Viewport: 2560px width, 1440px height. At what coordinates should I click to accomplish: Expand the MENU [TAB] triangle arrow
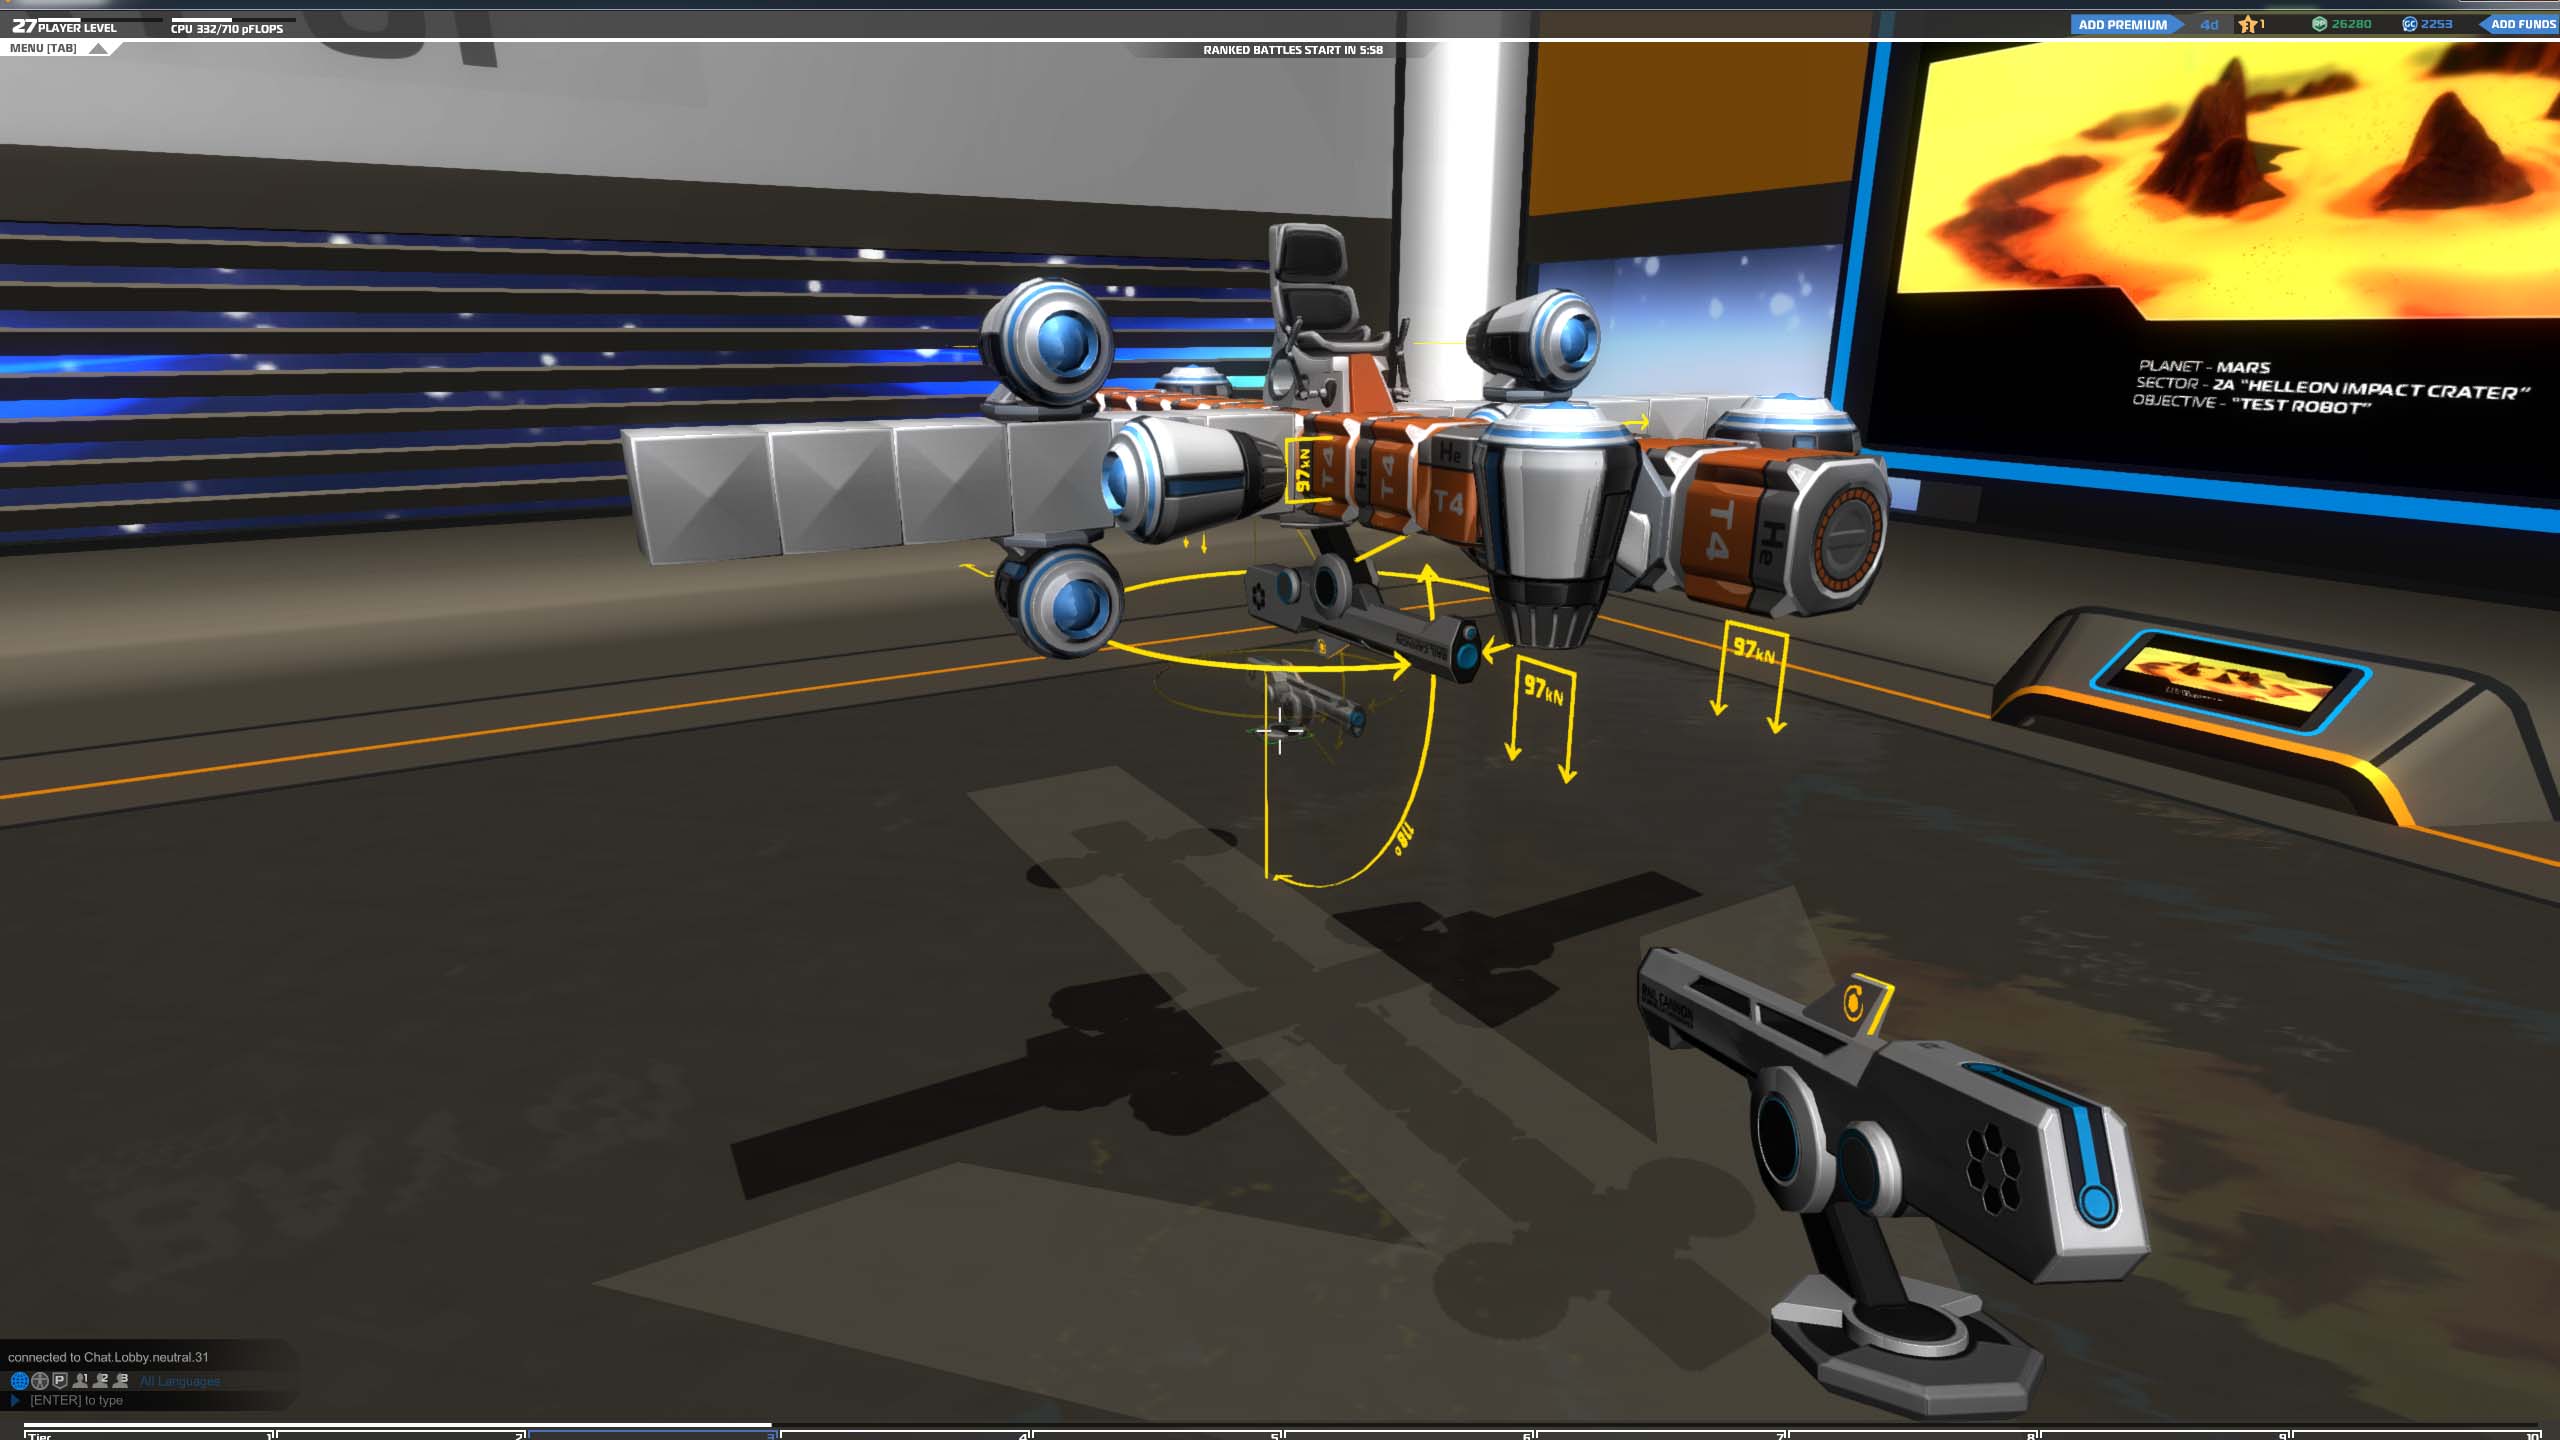pyautogui.click(x=98, y=48)
